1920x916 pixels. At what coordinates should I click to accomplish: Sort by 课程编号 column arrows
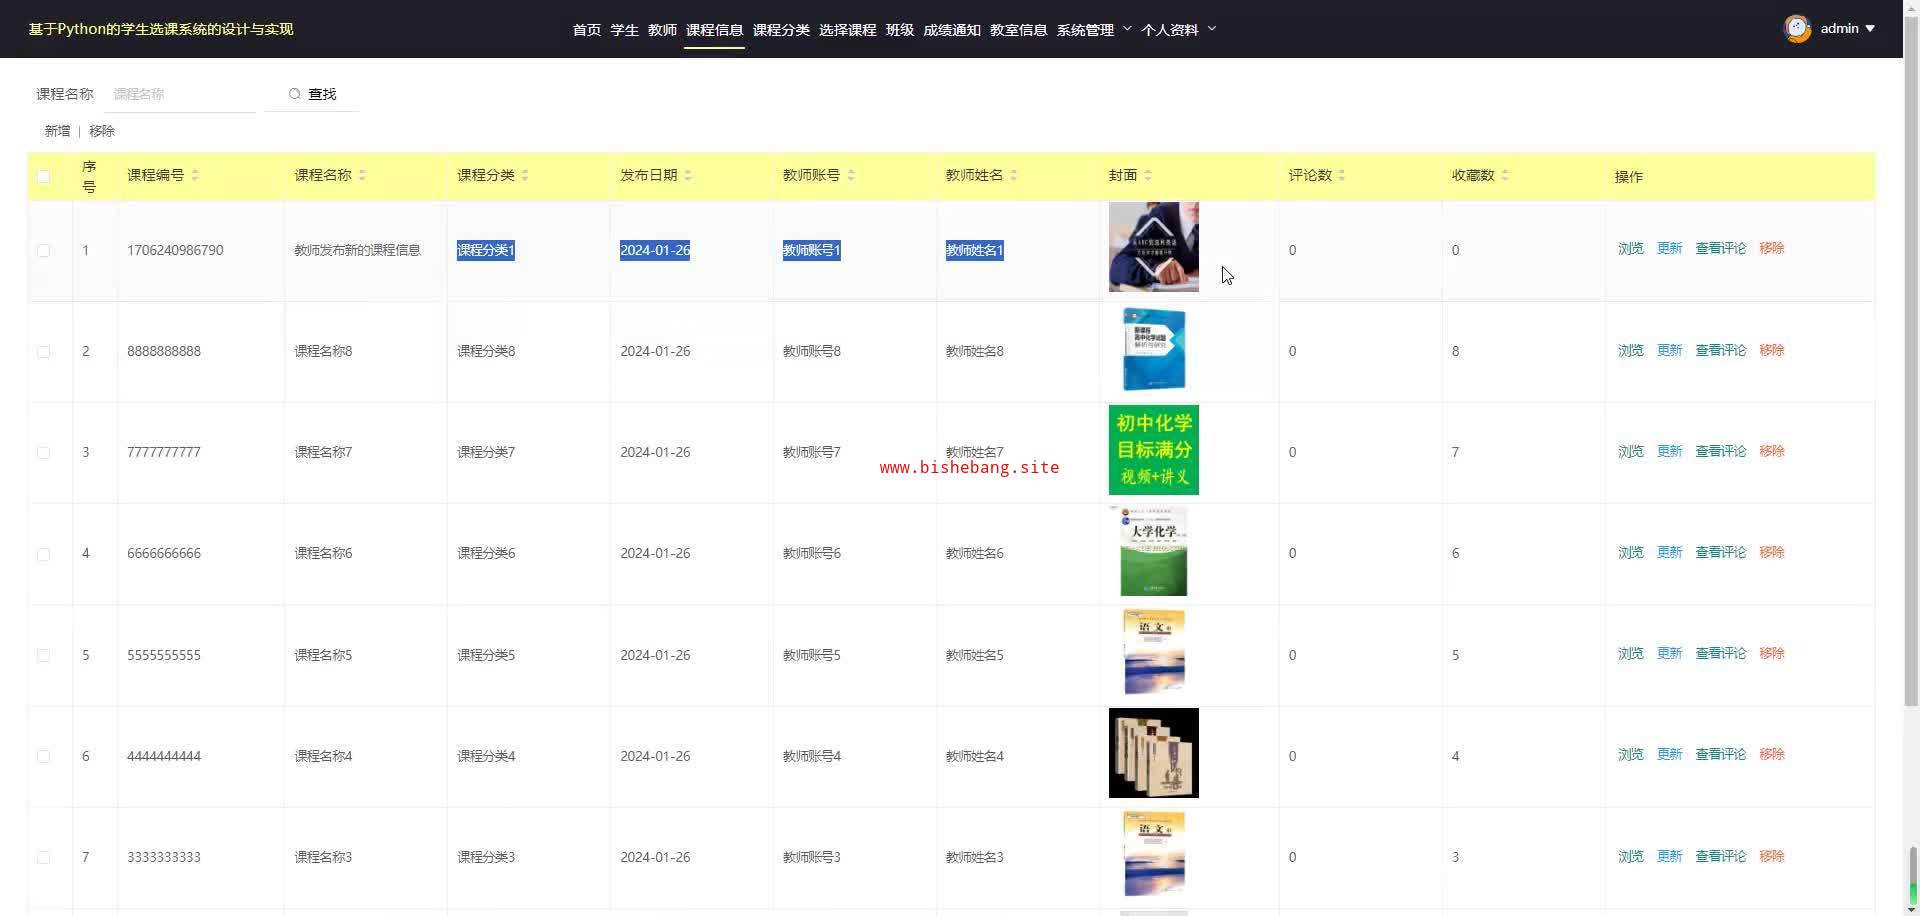pos(195,175)
